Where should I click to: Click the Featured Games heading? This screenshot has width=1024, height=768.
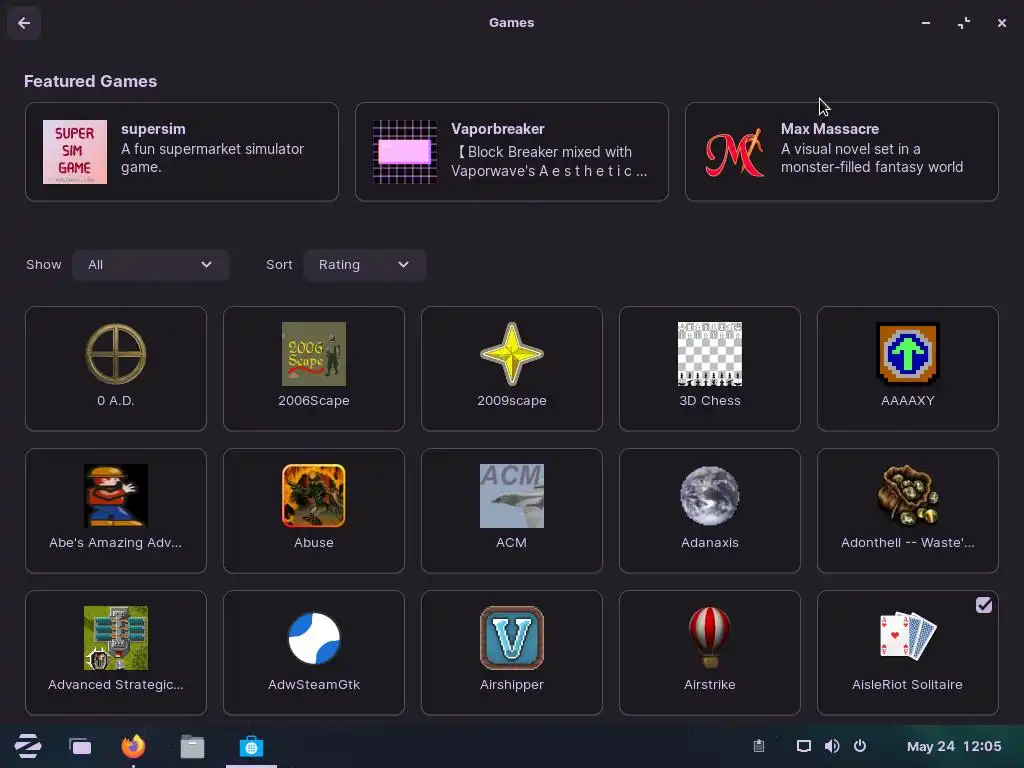[91, 81]
